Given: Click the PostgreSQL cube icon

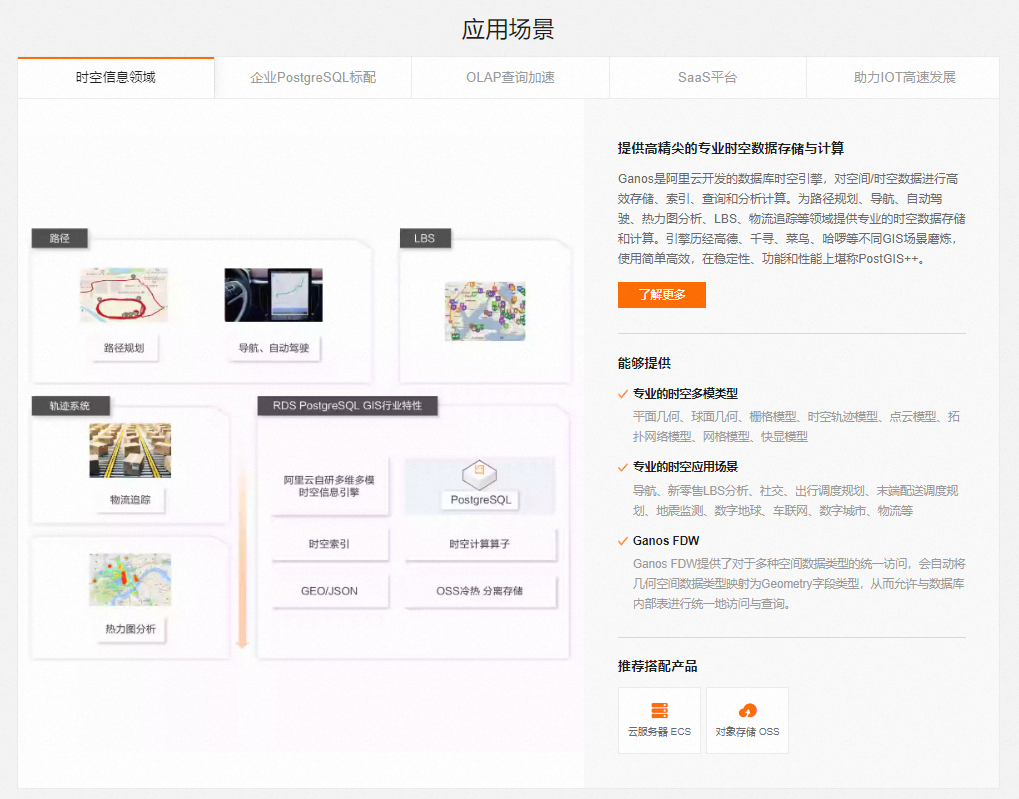Looking at the screenshot, I should tap(480, 475).
